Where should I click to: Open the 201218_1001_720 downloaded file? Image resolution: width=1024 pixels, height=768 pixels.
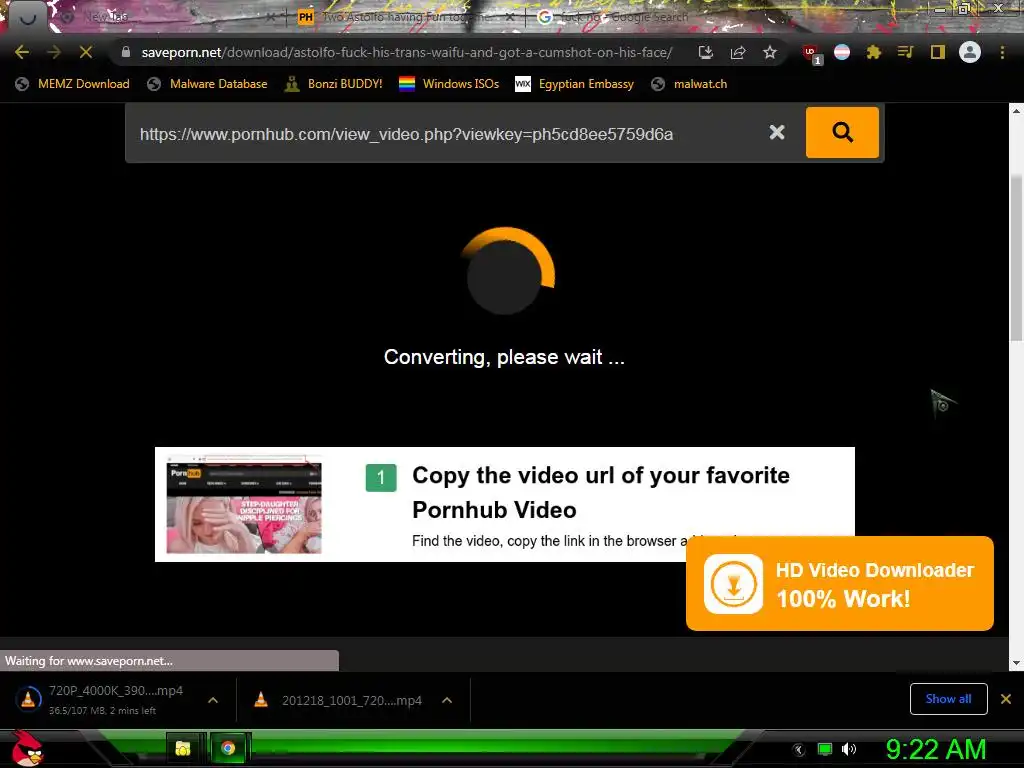click(x=338, y=700)
